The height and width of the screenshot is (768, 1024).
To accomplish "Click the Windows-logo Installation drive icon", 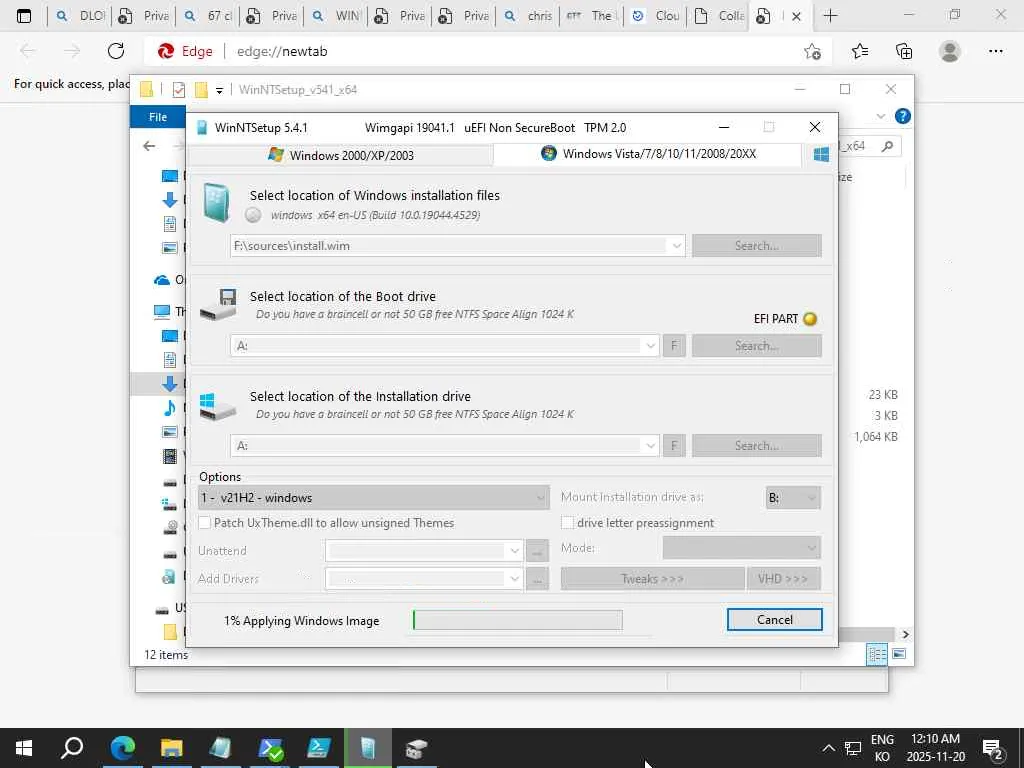I will pos(217,406).
